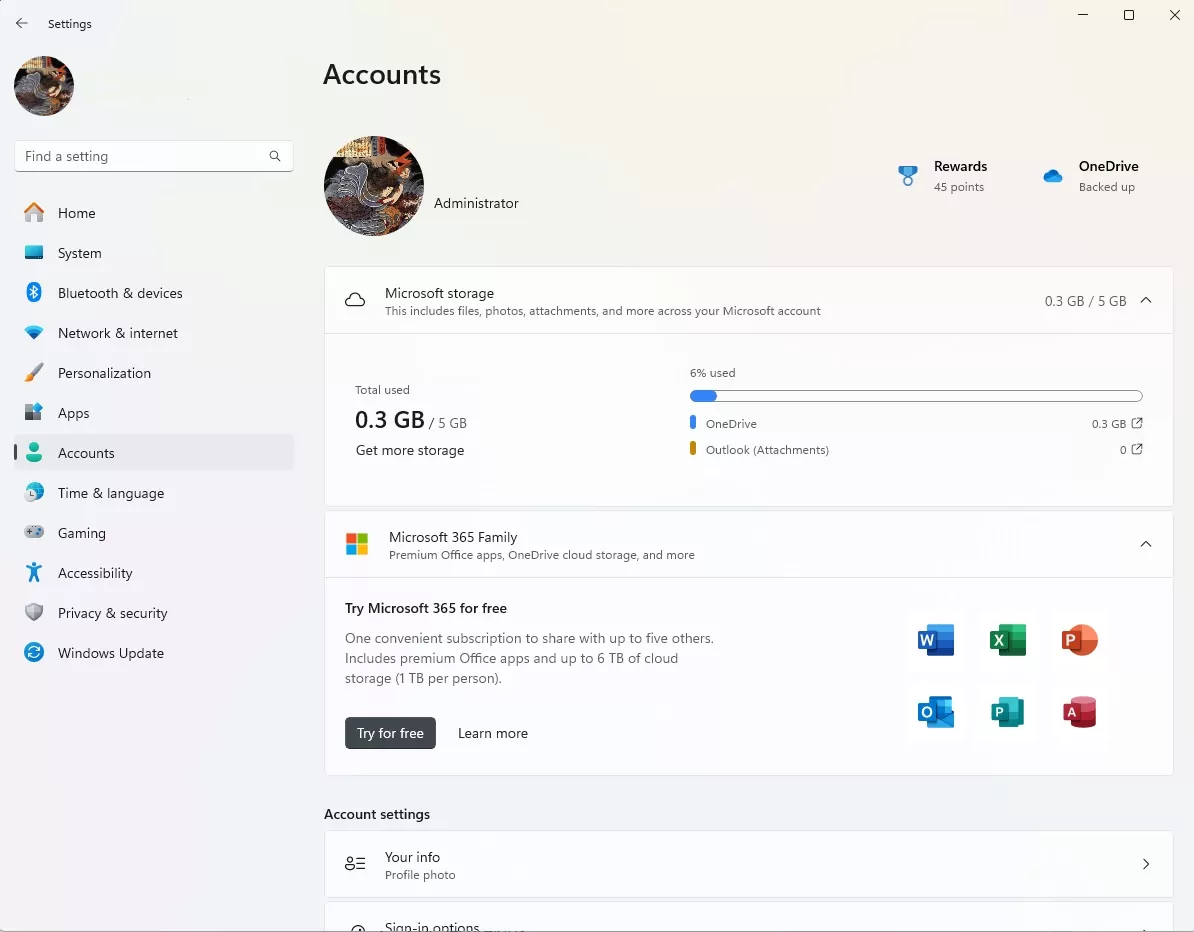Click the Privacy & security shield icon
The image size is (1194, 932).
[34, 612]
